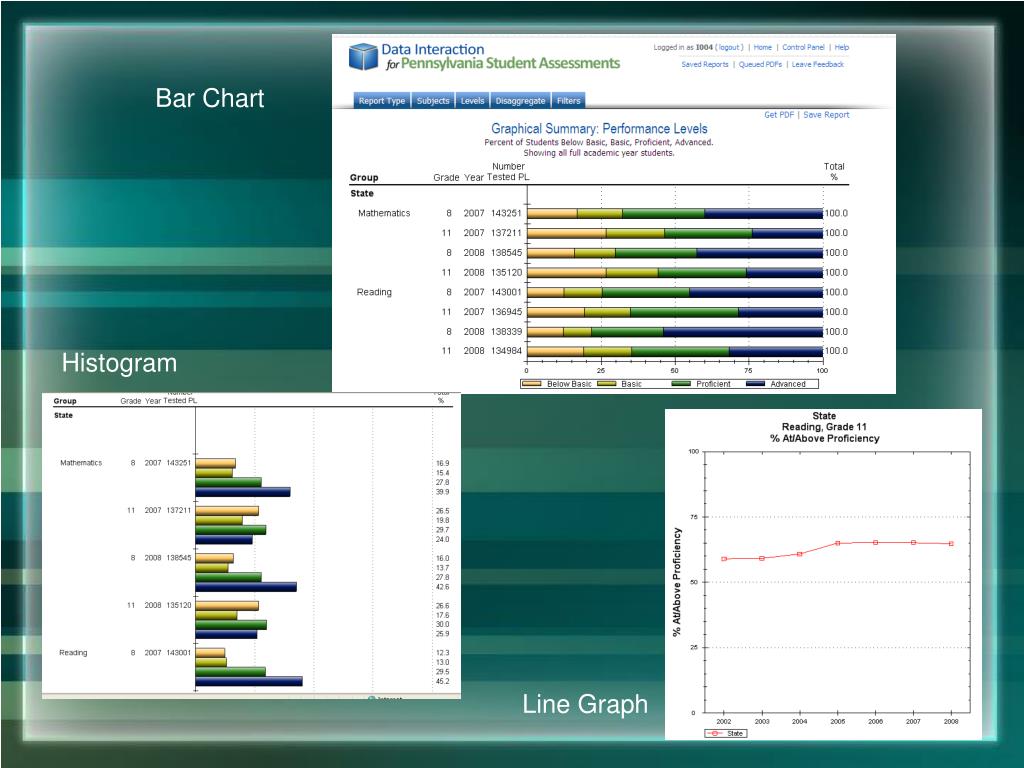The width and height of the screenshot is (1024, 768).
Task: Click the logout link
Action: pyautogui.click(x=729, y=47)
